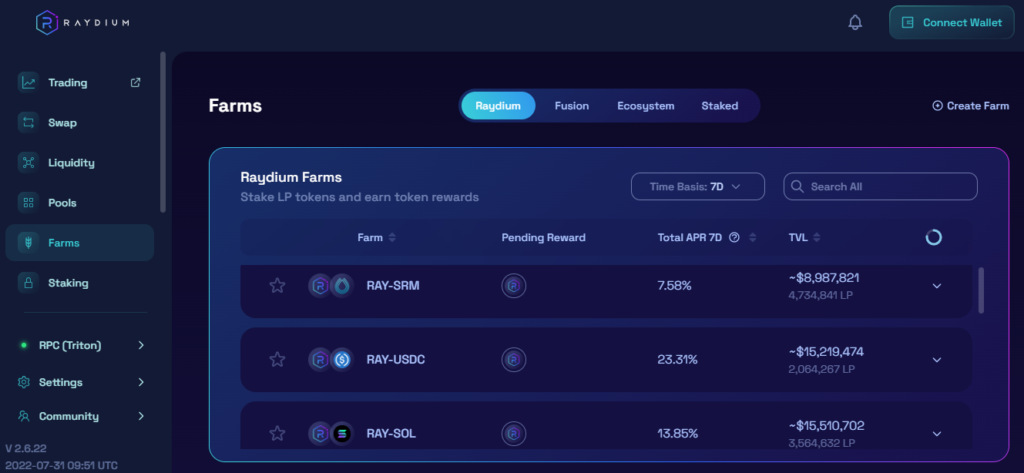Click the Create Farm link
Viewport: 1024px width, 473px height.
970,106
